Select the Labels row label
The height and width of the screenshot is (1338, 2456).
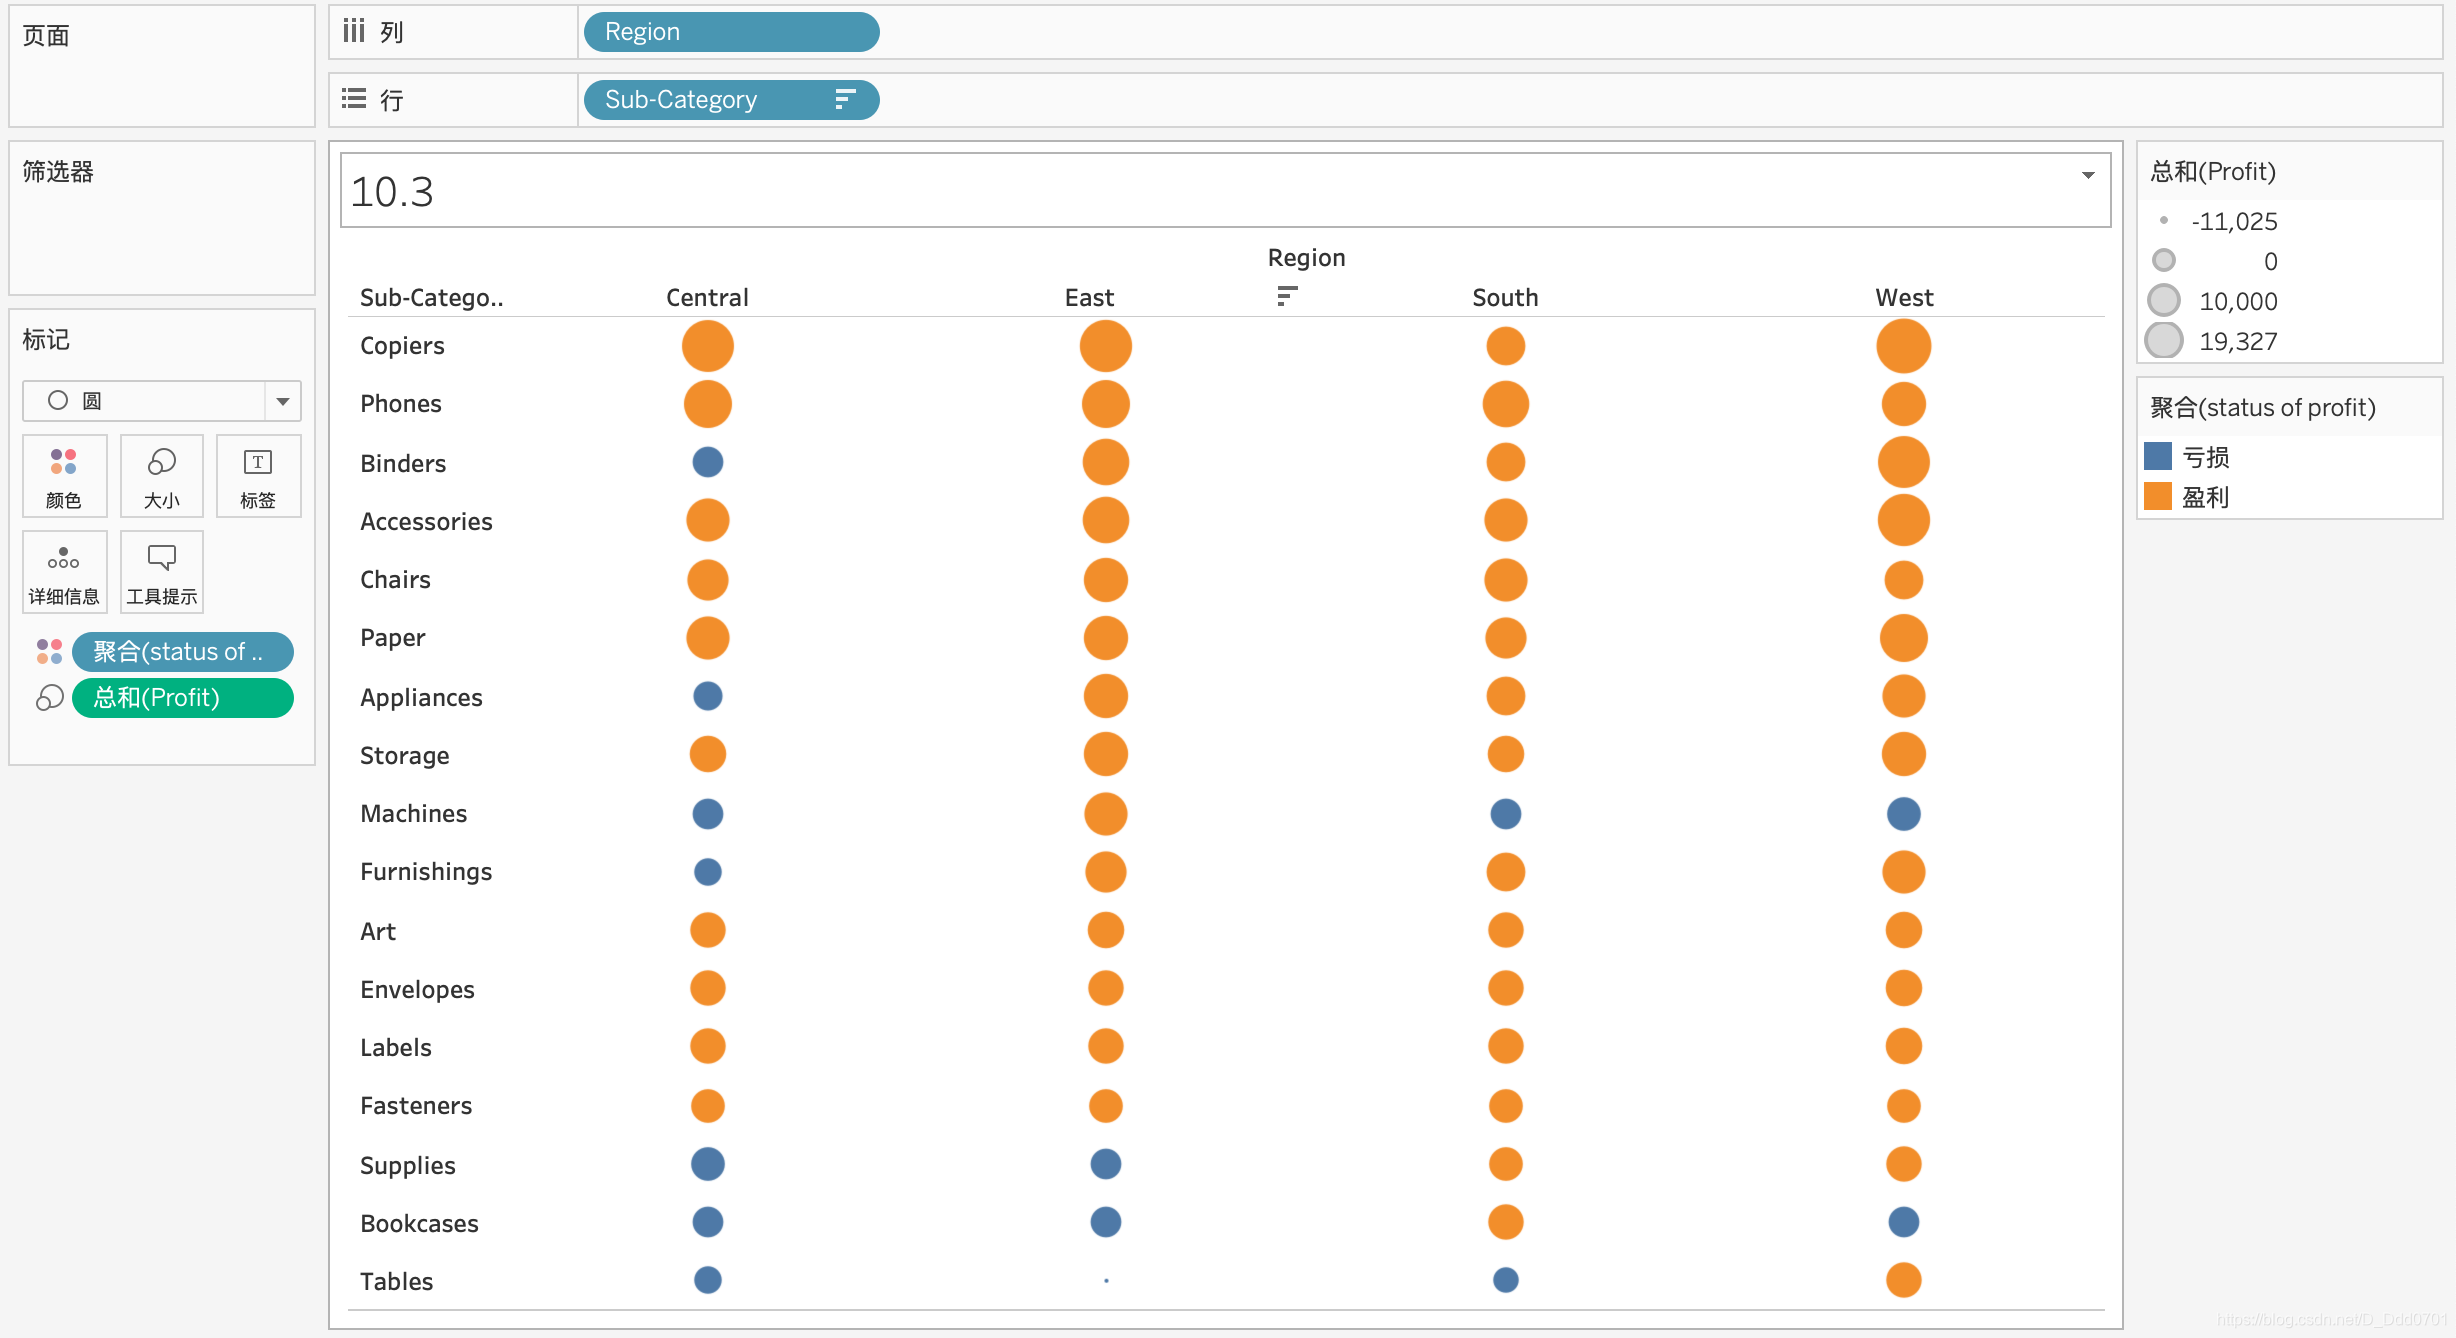pyautogui.click(x=396, y=1048)
